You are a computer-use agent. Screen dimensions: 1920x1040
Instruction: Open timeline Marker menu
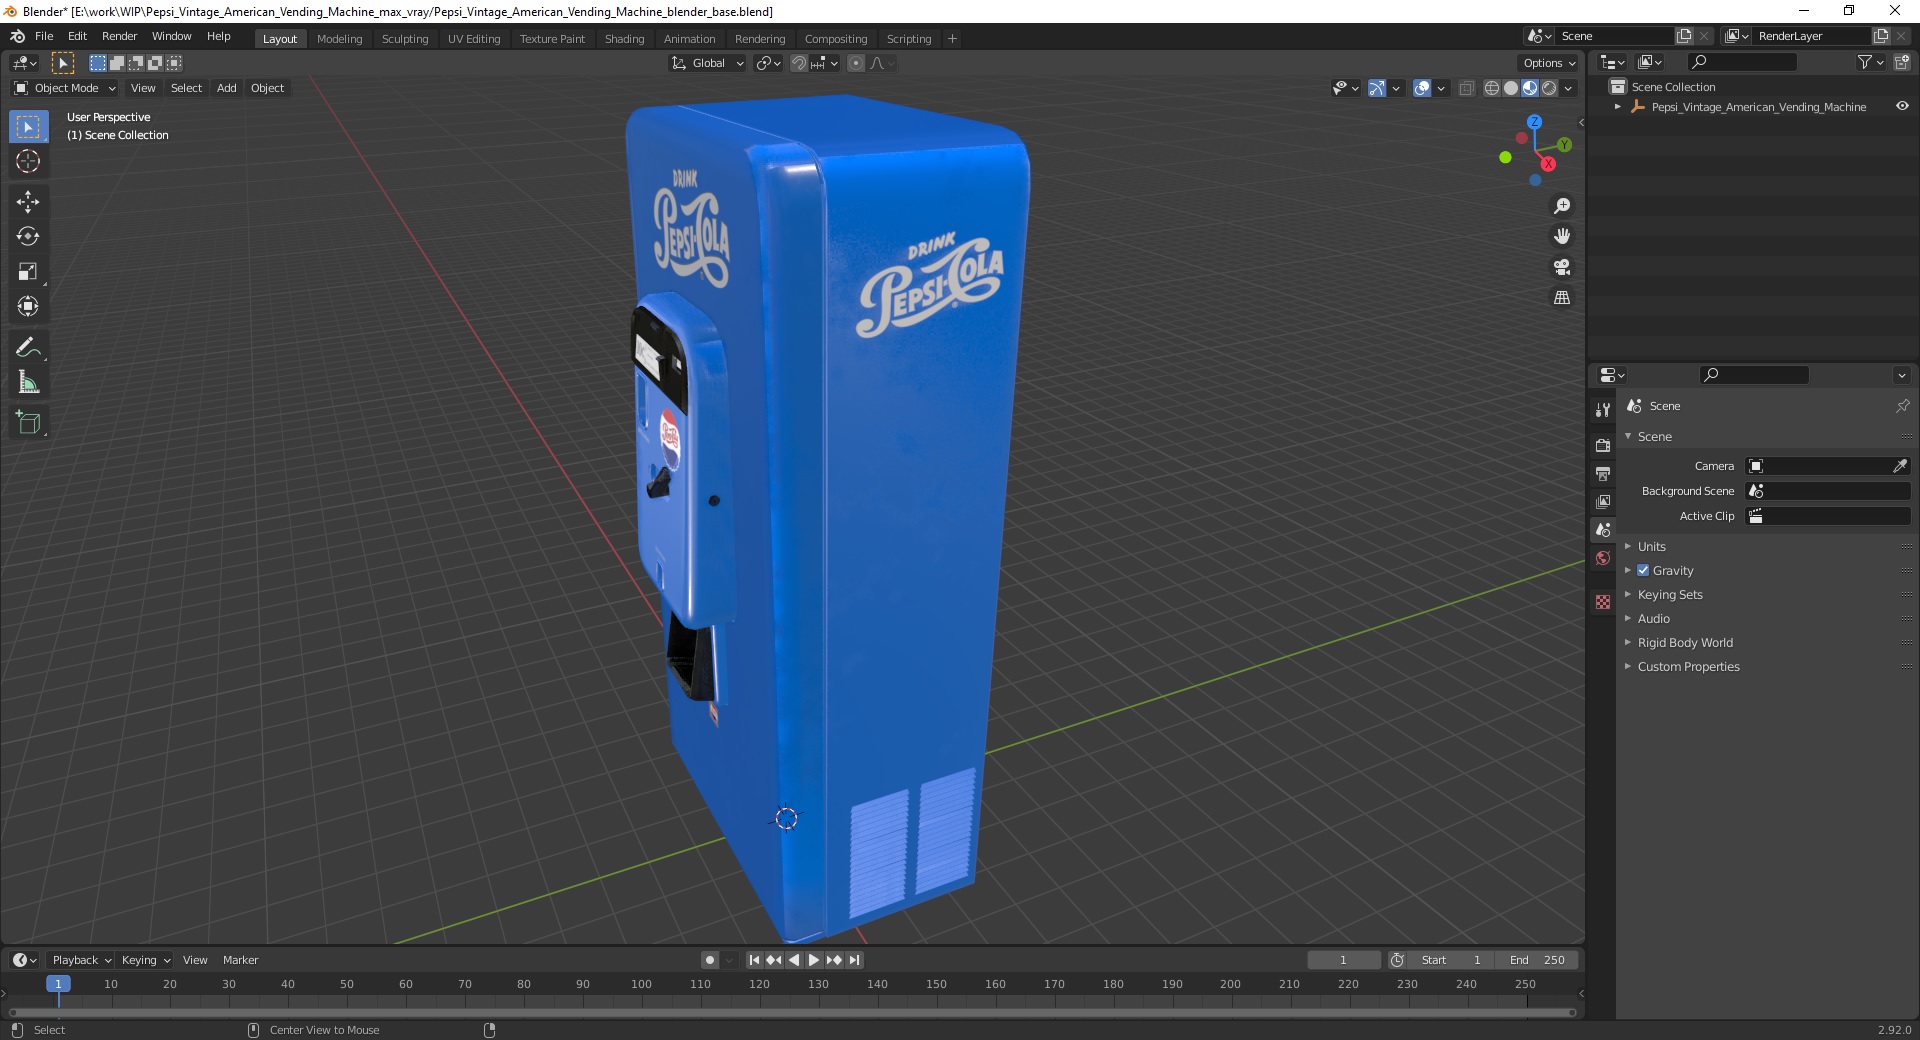pyautogui.click(x=240, y=960)
